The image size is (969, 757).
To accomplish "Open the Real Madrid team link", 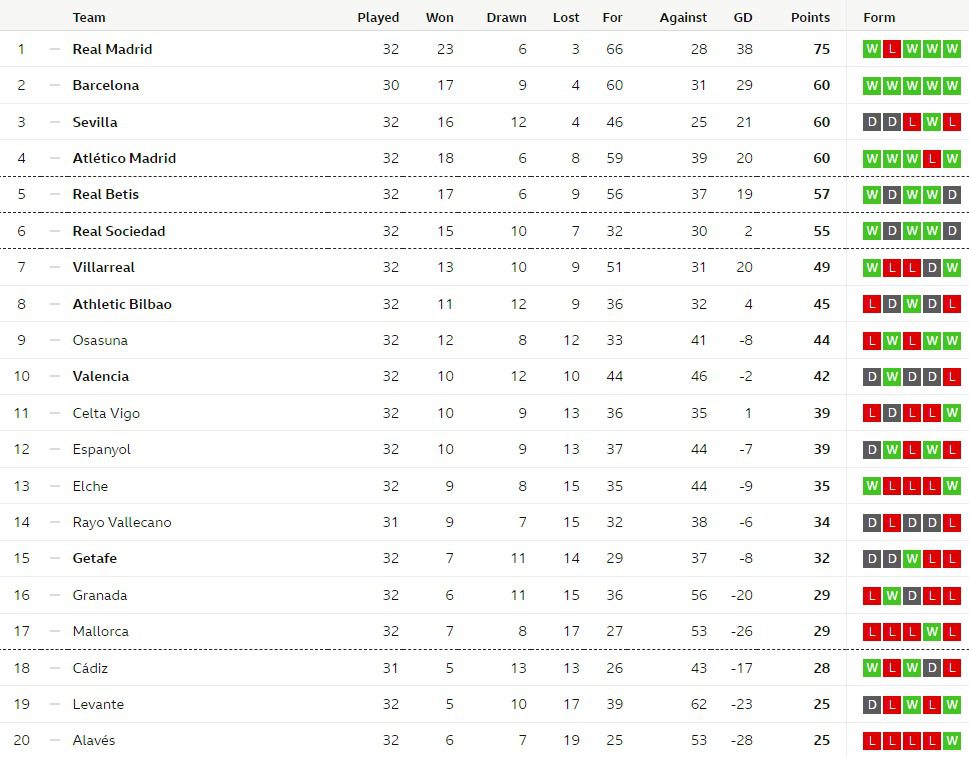I will 112,49.
